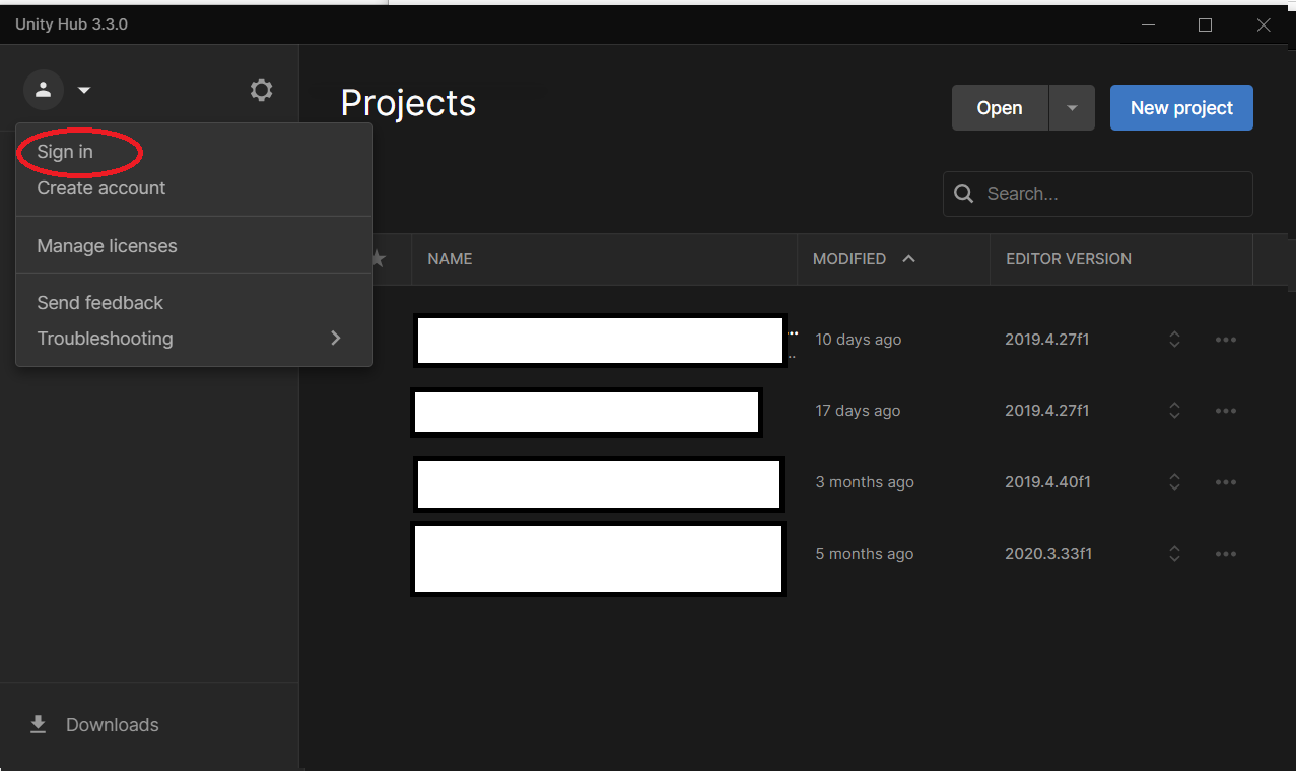This screenshot has height=771, width=1297.
Task: Choose Create account menu entry
Action: pos(101,188)
